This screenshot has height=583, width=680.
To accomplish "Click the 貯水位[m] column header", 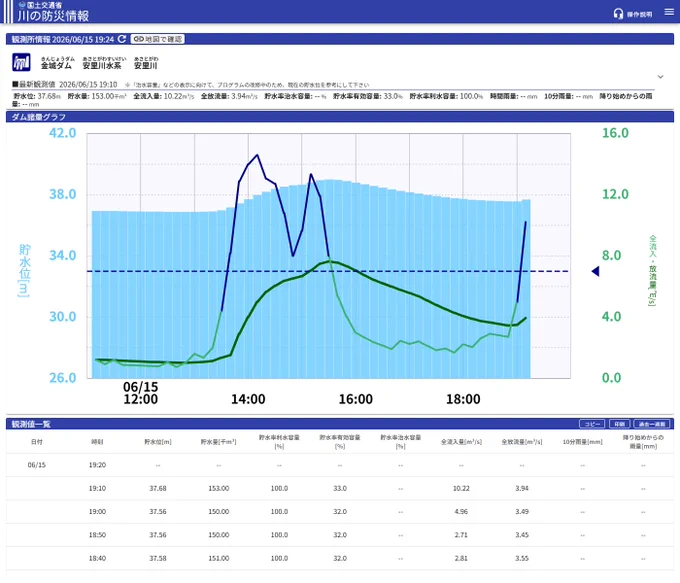I will (158, 442).
